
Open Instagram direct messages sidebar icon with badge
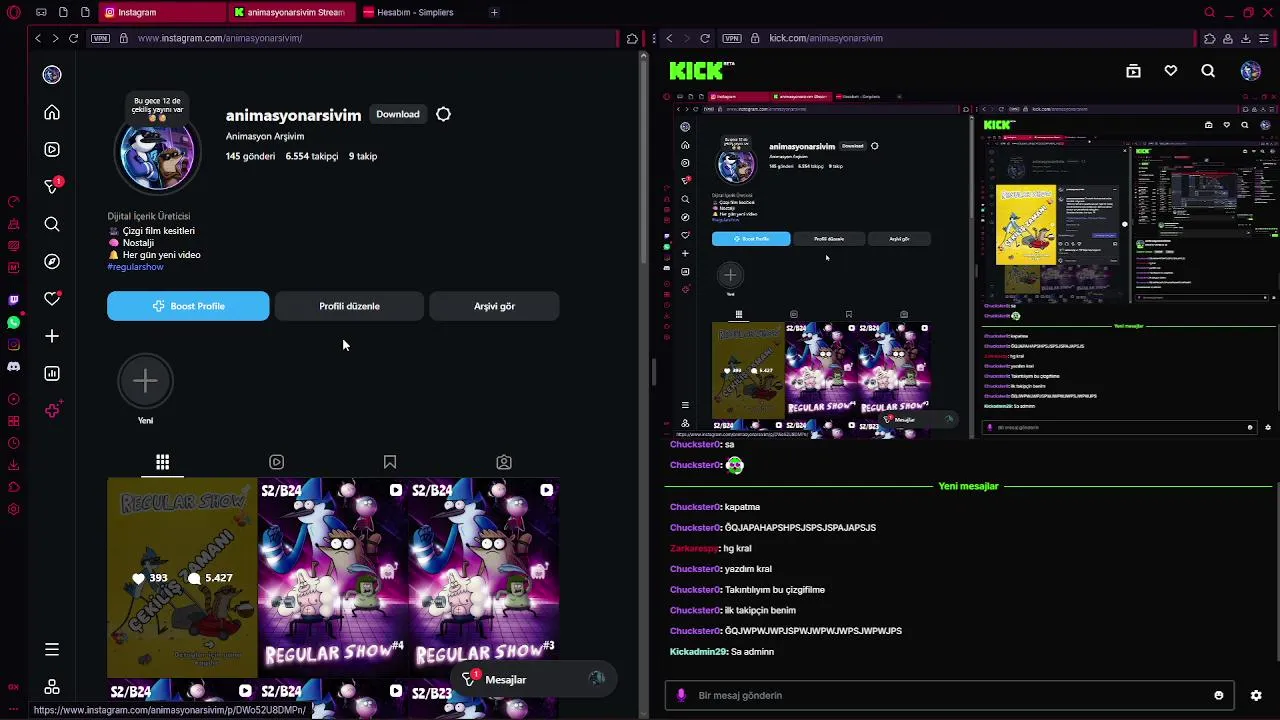[53, 186]
